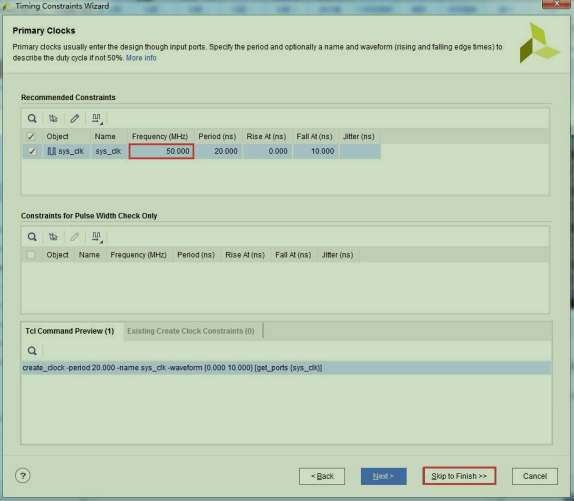Select the create_clock Tcl command line
This screenshot has width=574, height=501.
click(x=286, y=368)
